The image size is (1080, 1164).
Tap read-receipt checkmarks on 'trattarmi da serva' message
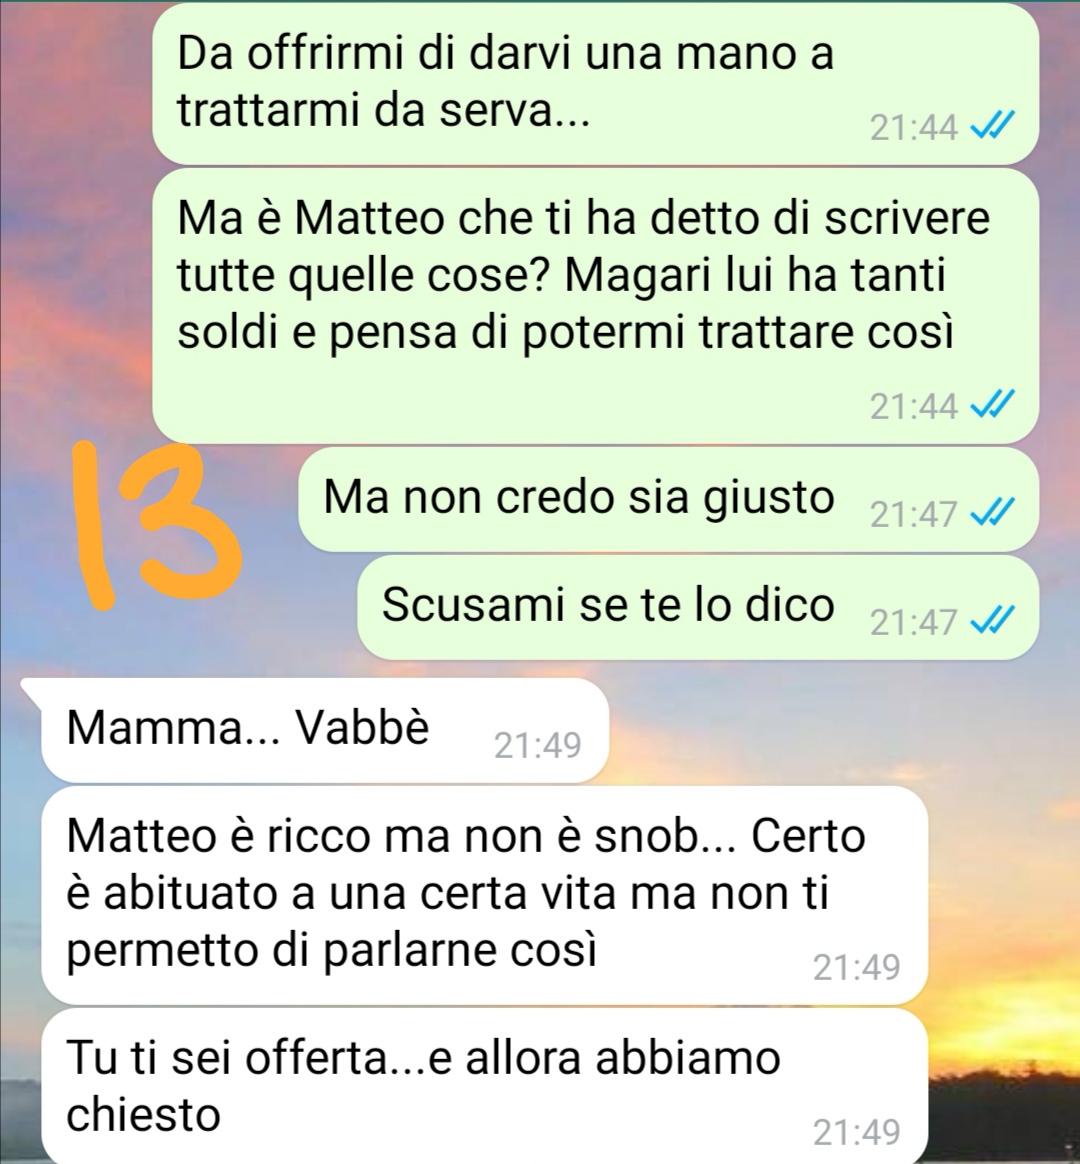pyautogui.click(x=991, y=128)
